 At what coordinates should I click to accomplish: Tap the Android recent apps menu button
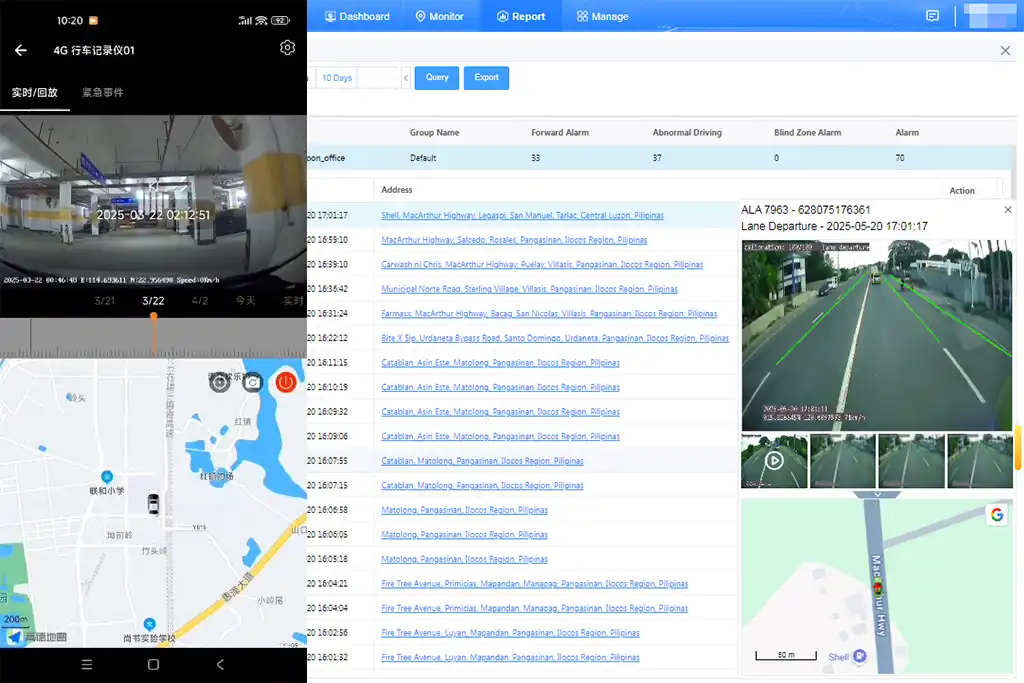coord(87,665)
